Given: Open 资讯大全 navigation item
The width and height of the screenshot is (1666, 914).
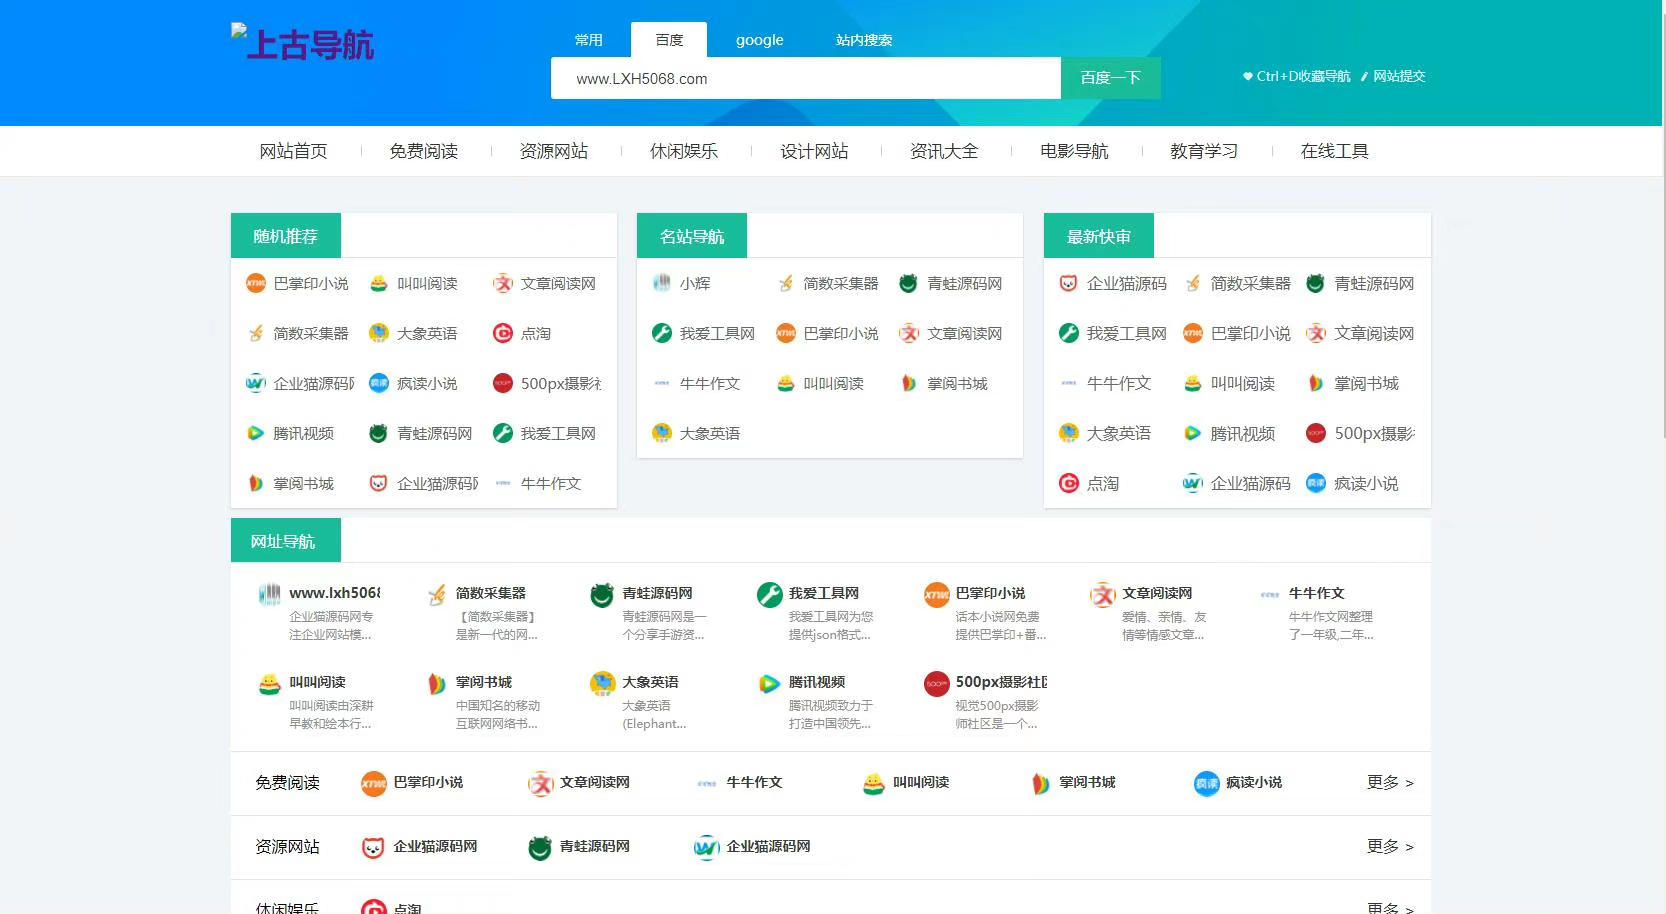Looking at the screenshot, I should pyautogui.click(x=944, y=151).
